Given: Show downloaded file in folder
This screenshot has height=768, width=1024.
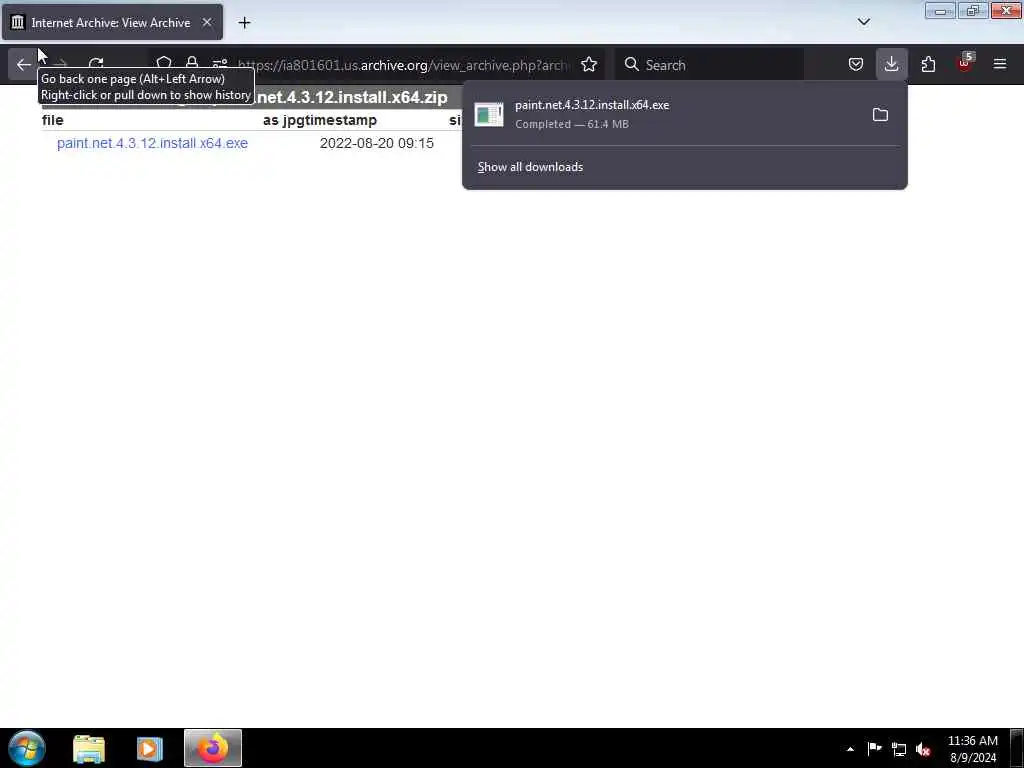Looking at the screenshot, I should (880, 115).
